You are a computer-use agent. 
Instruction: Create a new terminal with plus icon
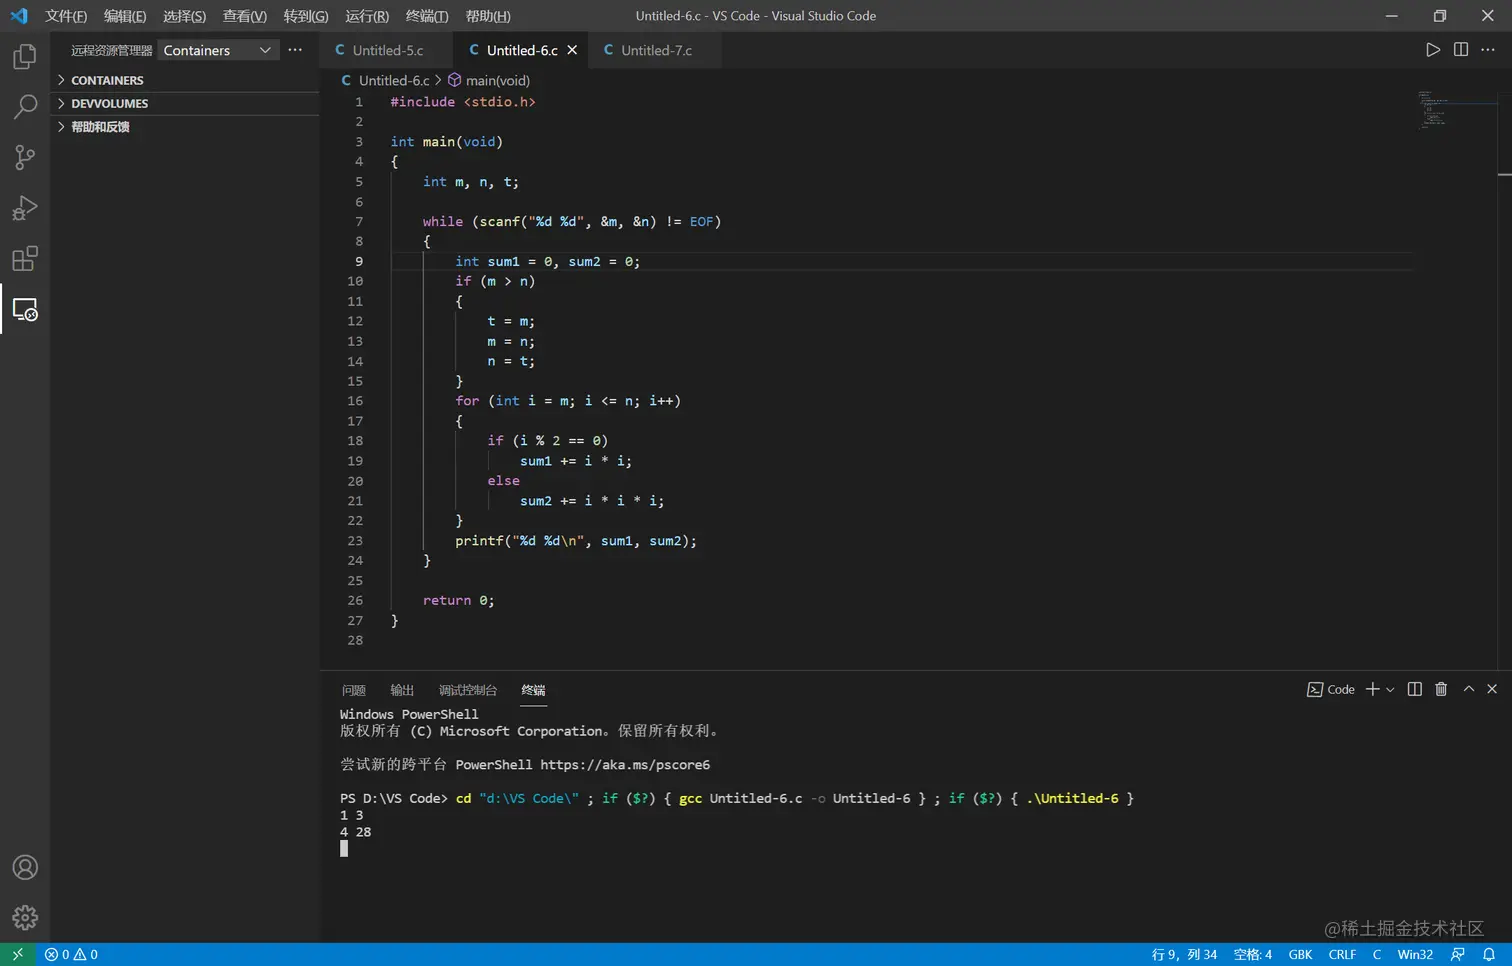1373,689
